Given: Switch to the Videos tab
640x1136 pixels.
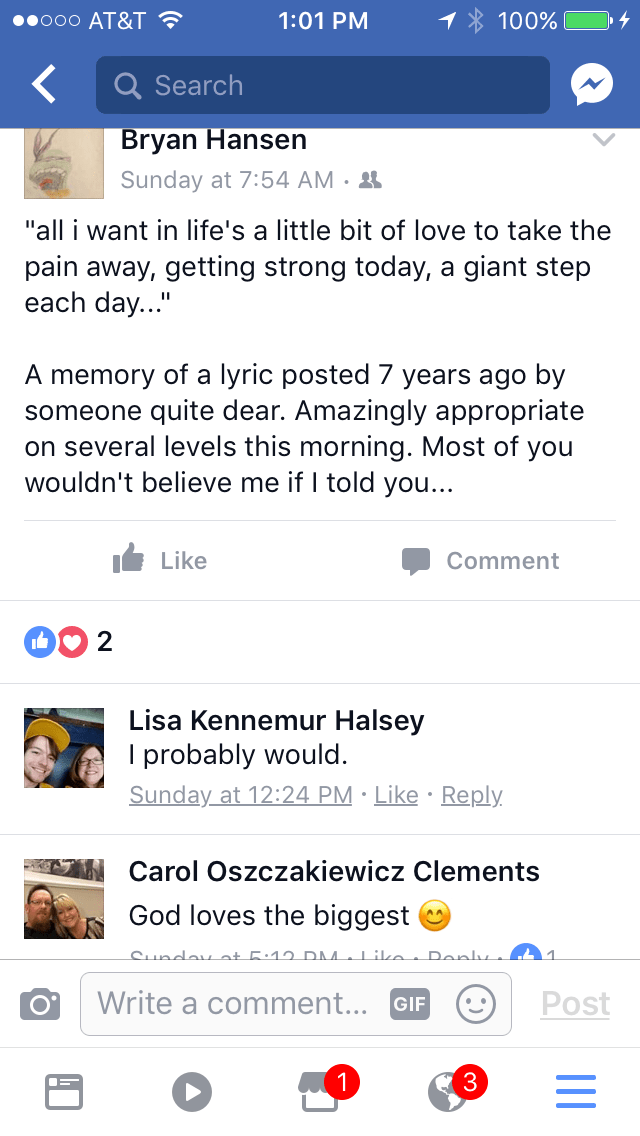Looking at the screenshot, I should click(x=192, y=1092).
